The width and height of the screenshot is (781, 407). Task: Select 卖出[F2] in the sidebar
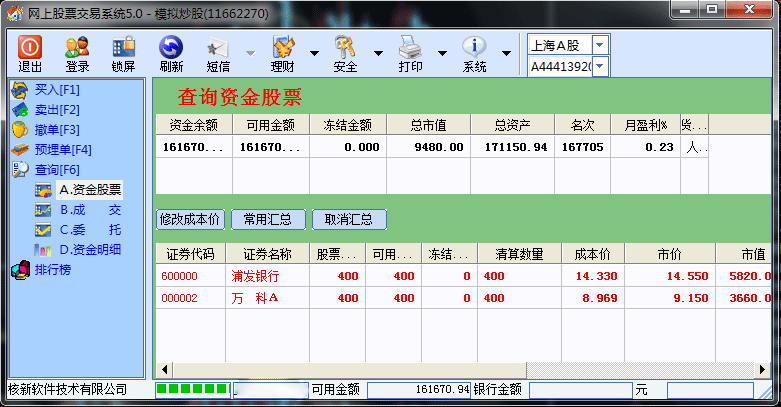[56, 109]
